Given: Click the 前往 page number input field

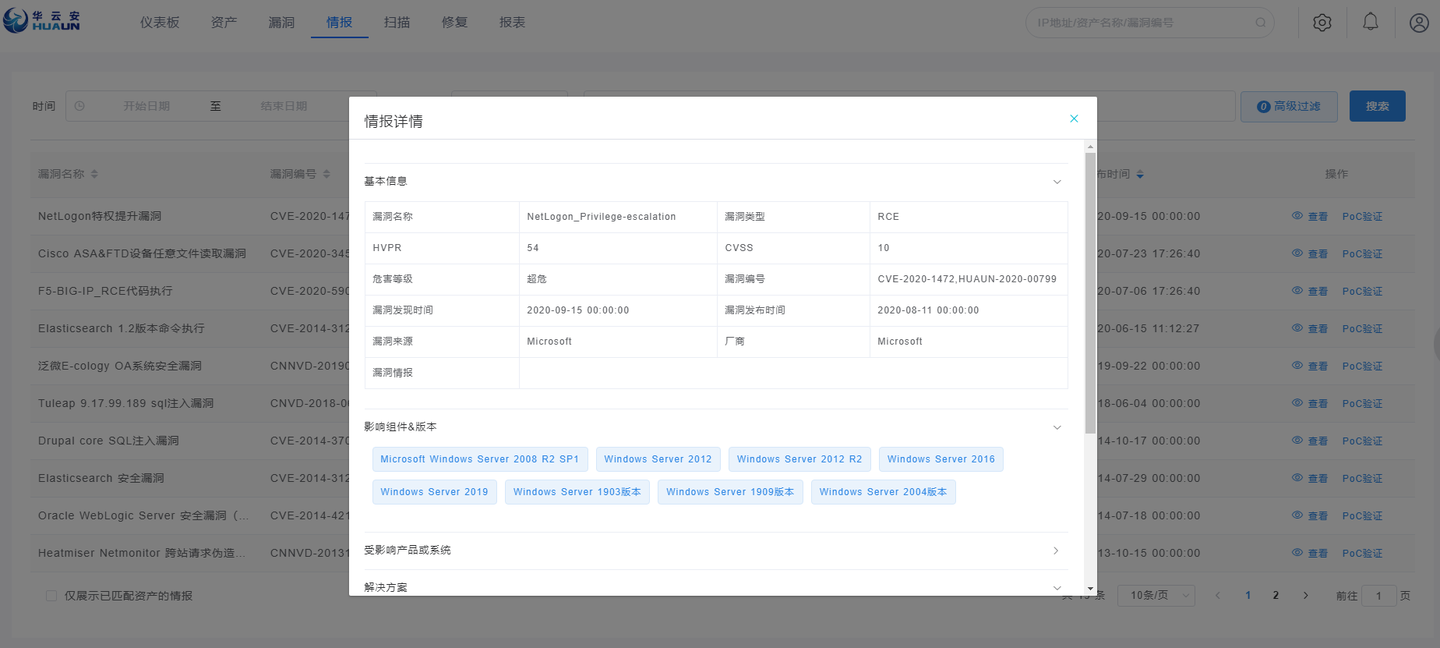Looking at the screenshot, I should click(x=1379, y=594).
